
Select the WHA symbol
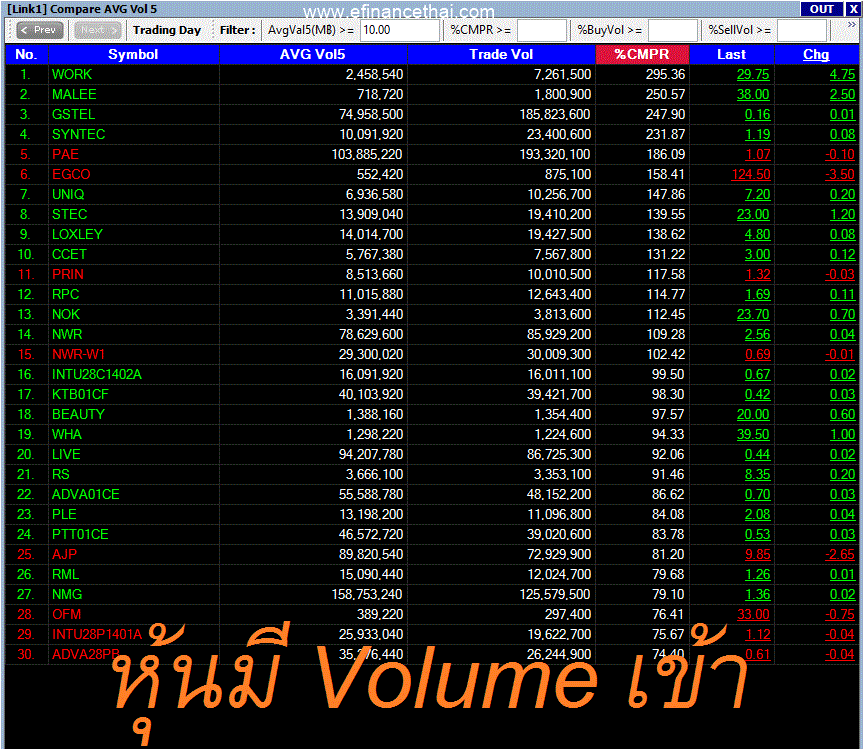pos(67,434)
